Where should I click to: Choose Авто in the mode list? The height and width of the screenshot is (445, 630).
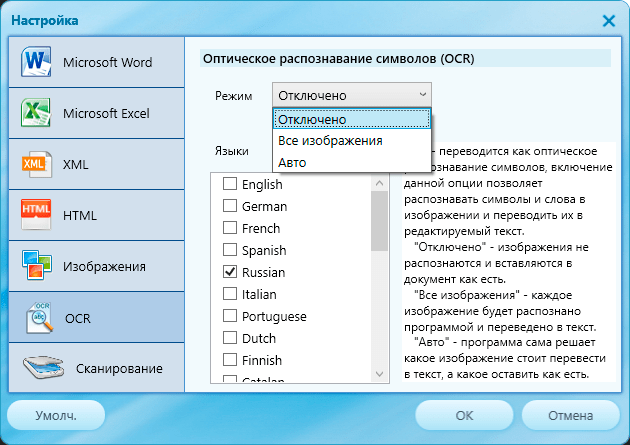click(x=352, y=162)
